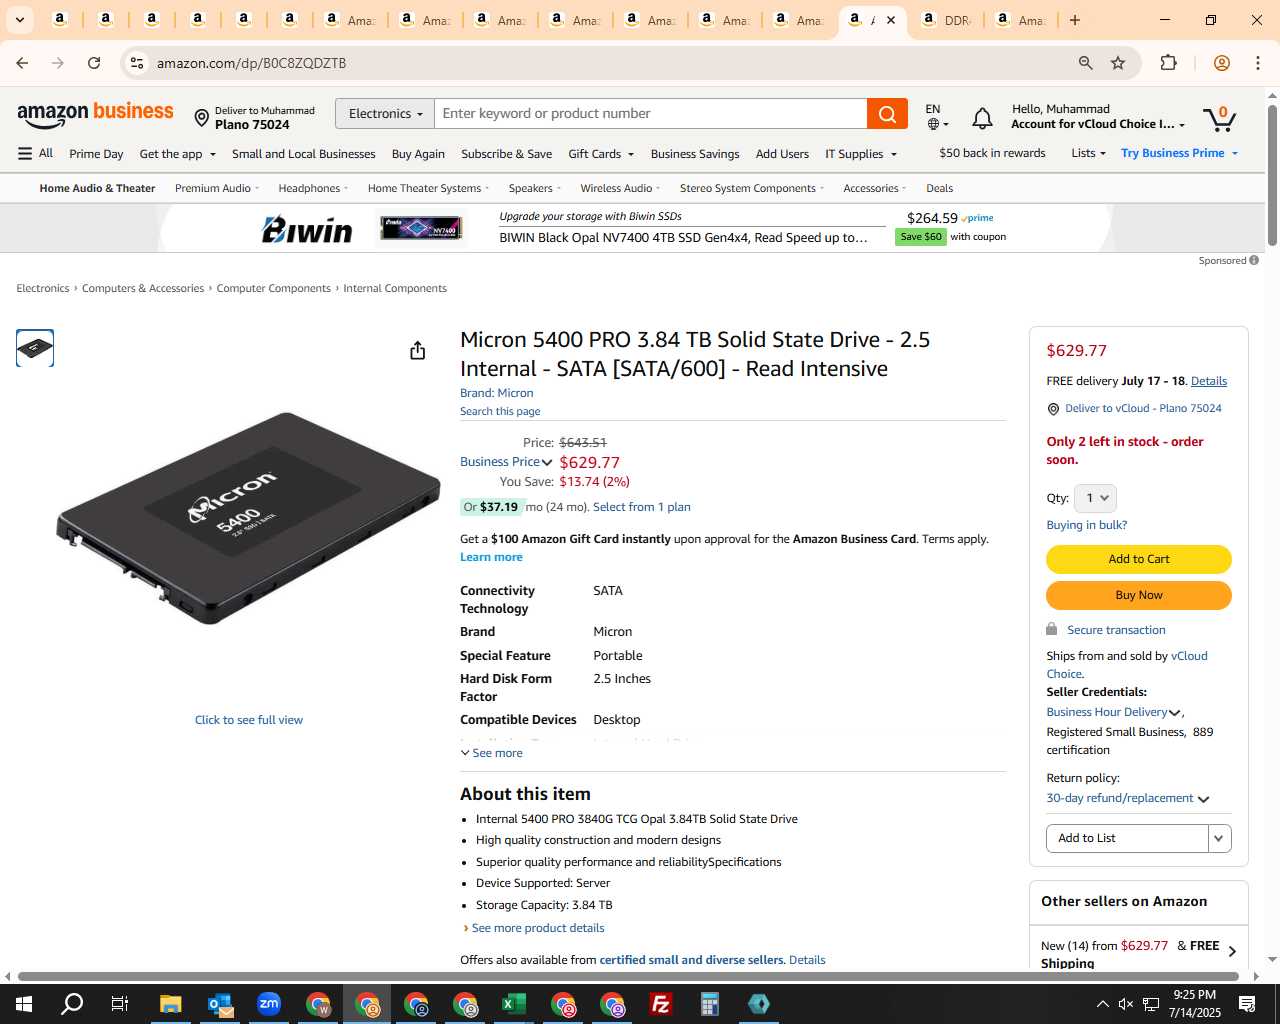This screenshot has width=1280, height=1024.
Task: Click Deliver to Muhammad Plano 75024
Action: coord(254,118)
